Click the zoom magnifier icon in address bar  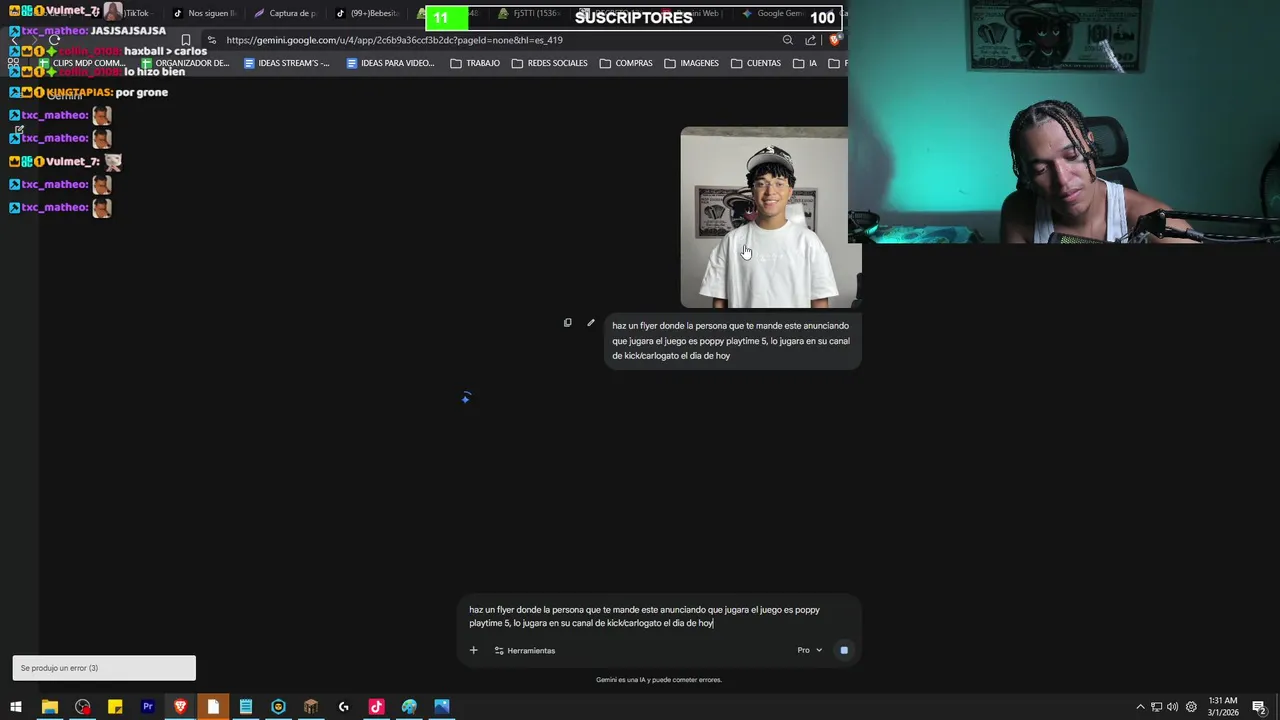(788, 40)
